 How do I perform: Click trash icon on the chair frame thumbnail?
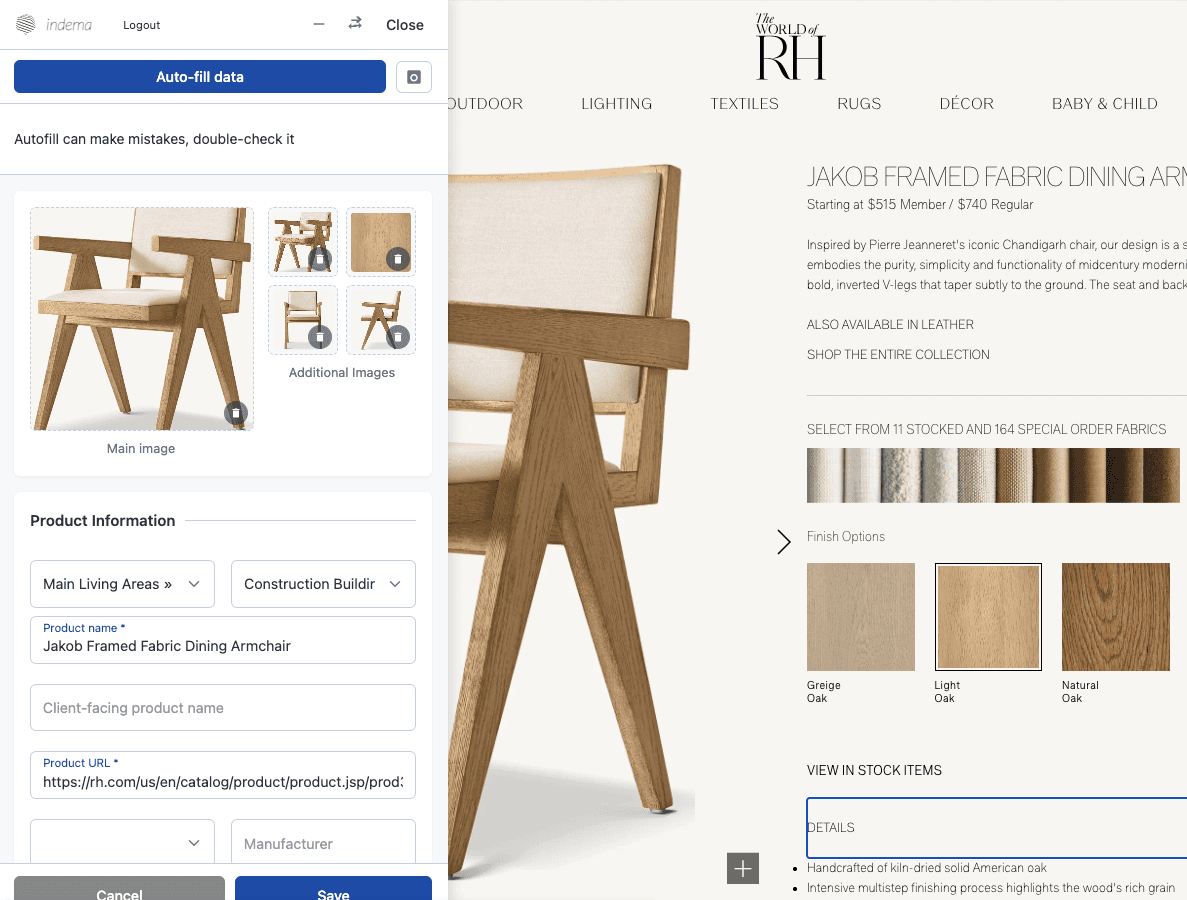point(396,337)
